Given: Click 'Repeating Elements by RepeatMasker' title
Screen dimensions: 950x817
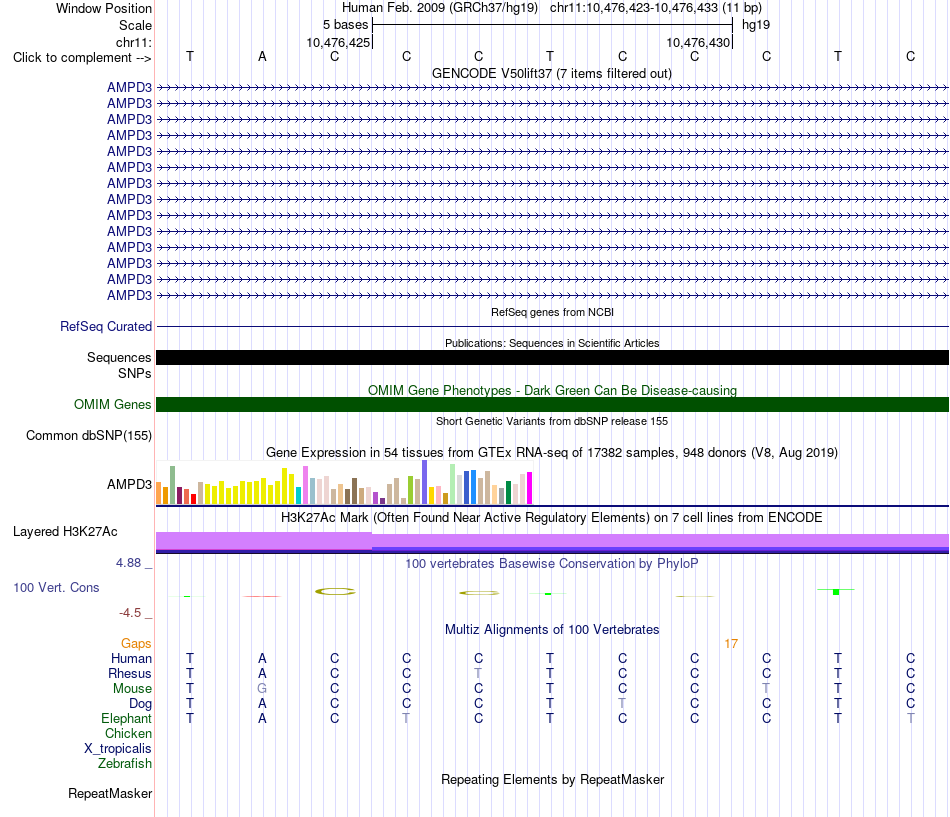Looking at the screenshot, I should [x=552, y=779].
